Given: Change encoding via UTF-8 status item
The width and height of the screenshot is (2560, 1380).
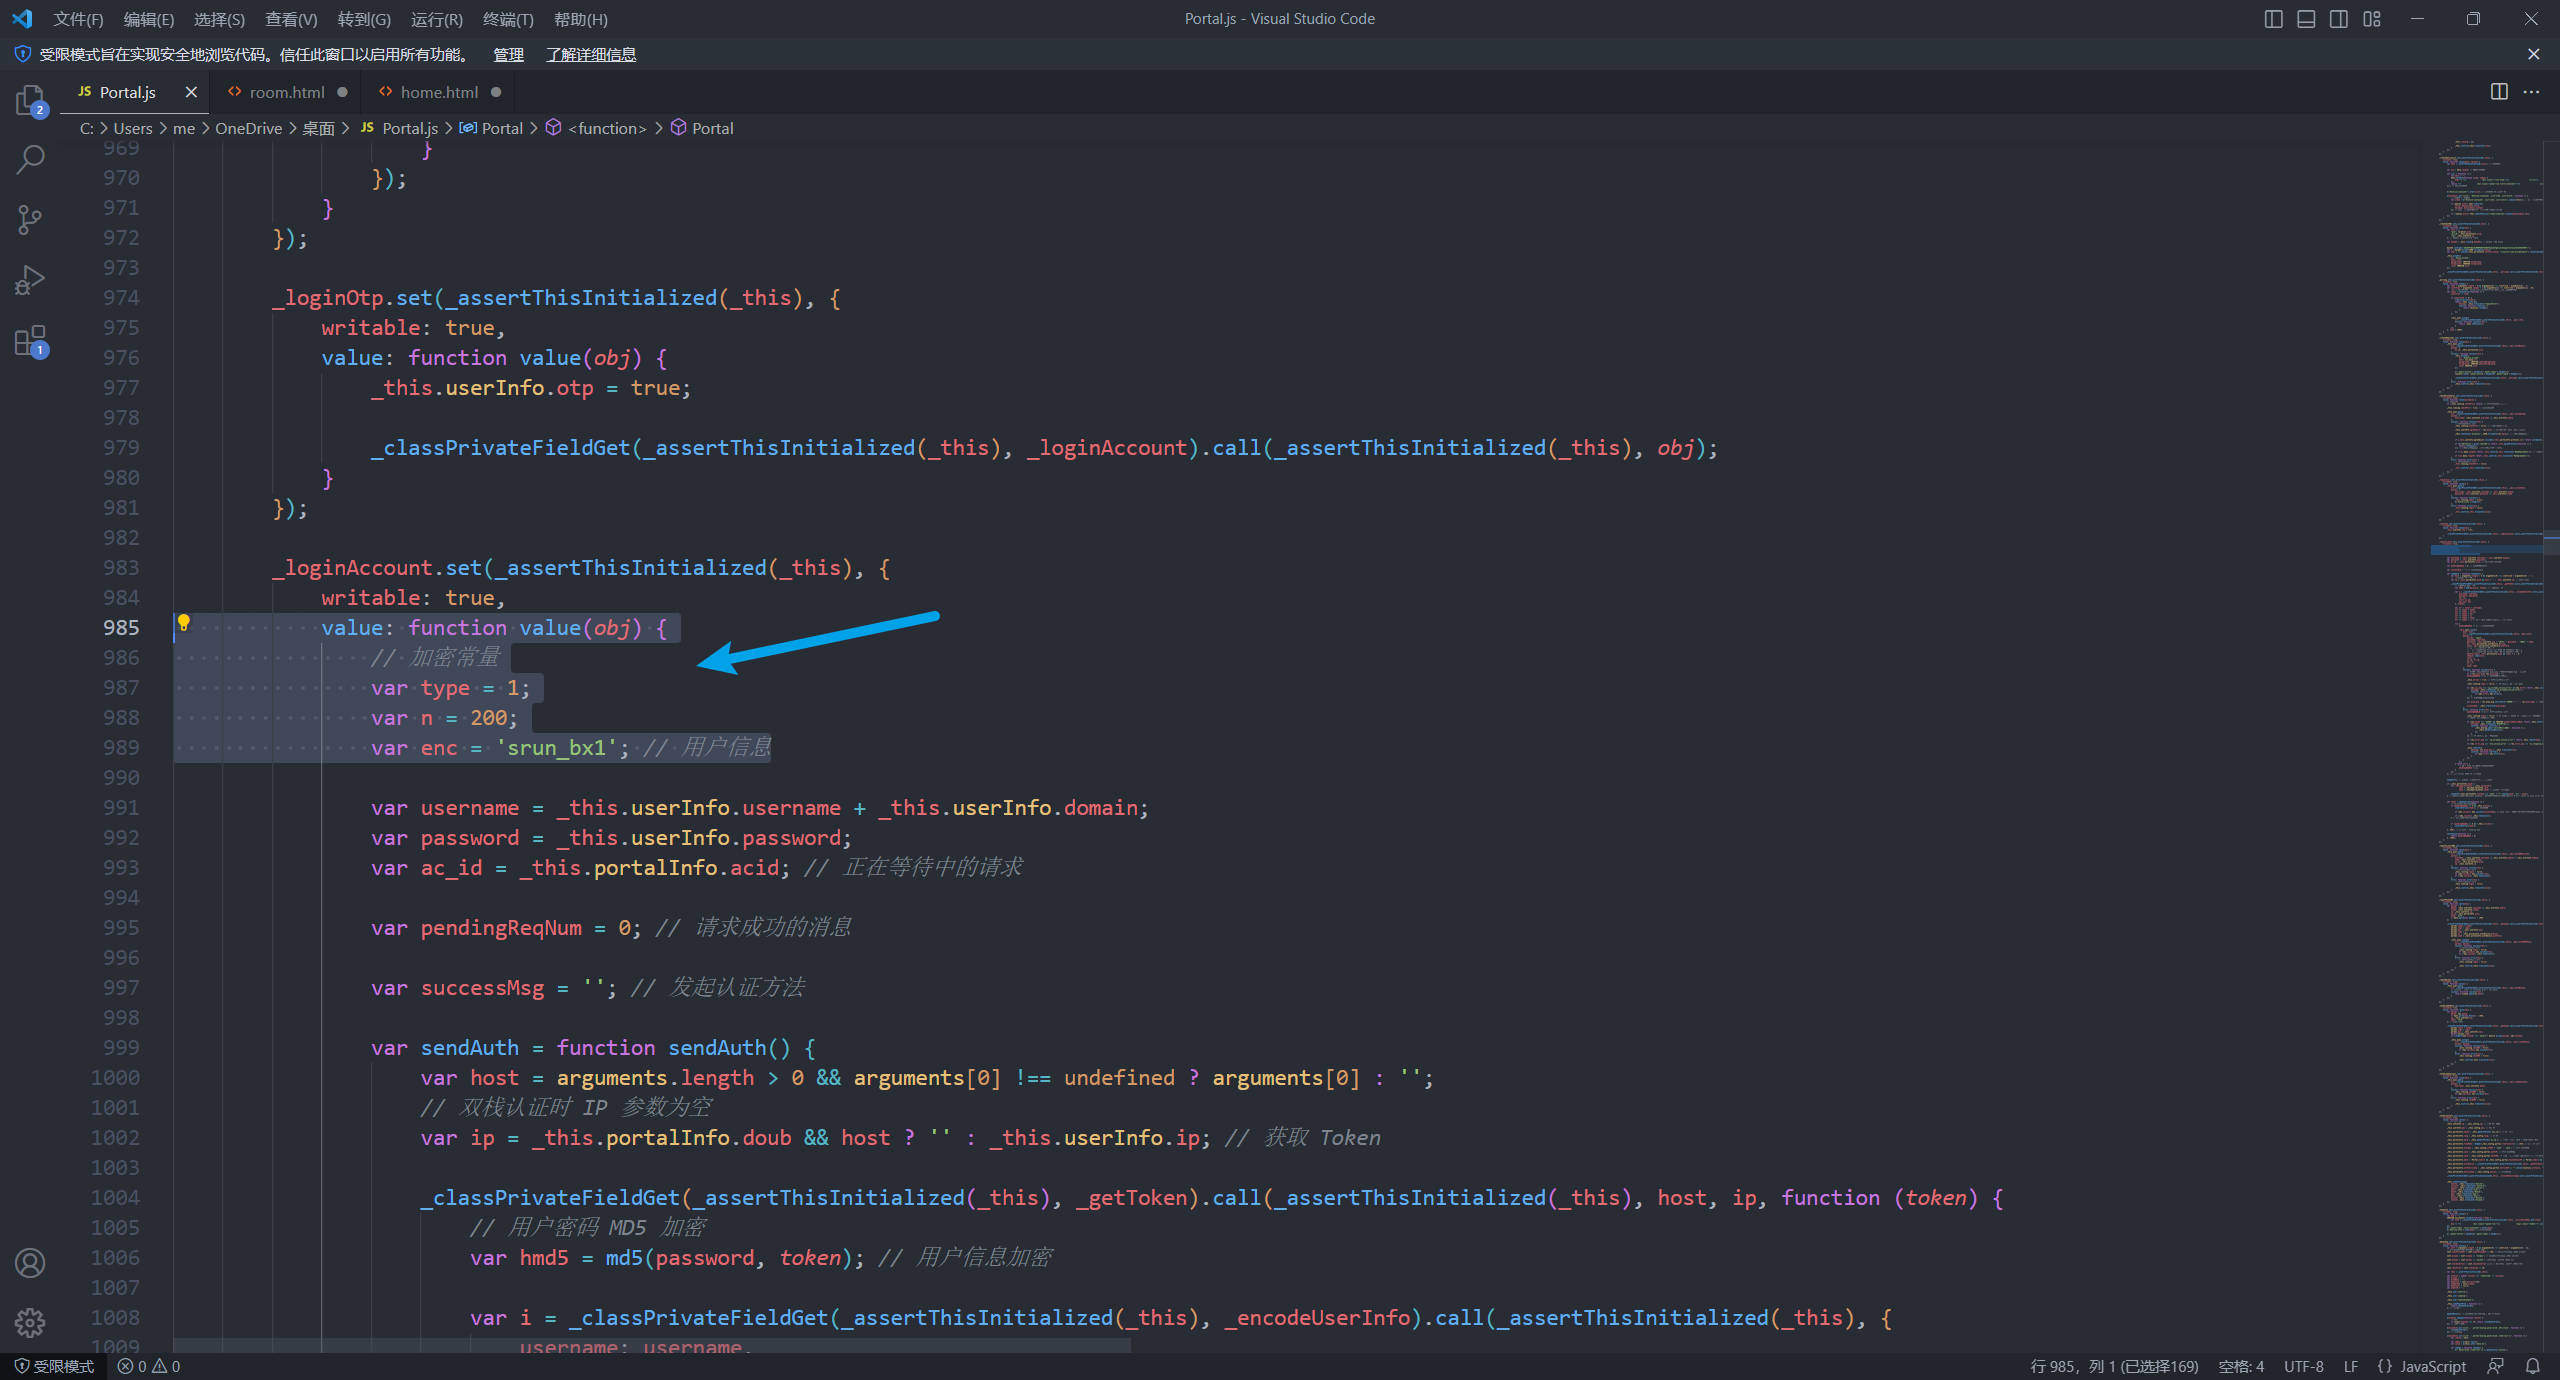Looking at the screenshot, I should coord(2304,1366).
